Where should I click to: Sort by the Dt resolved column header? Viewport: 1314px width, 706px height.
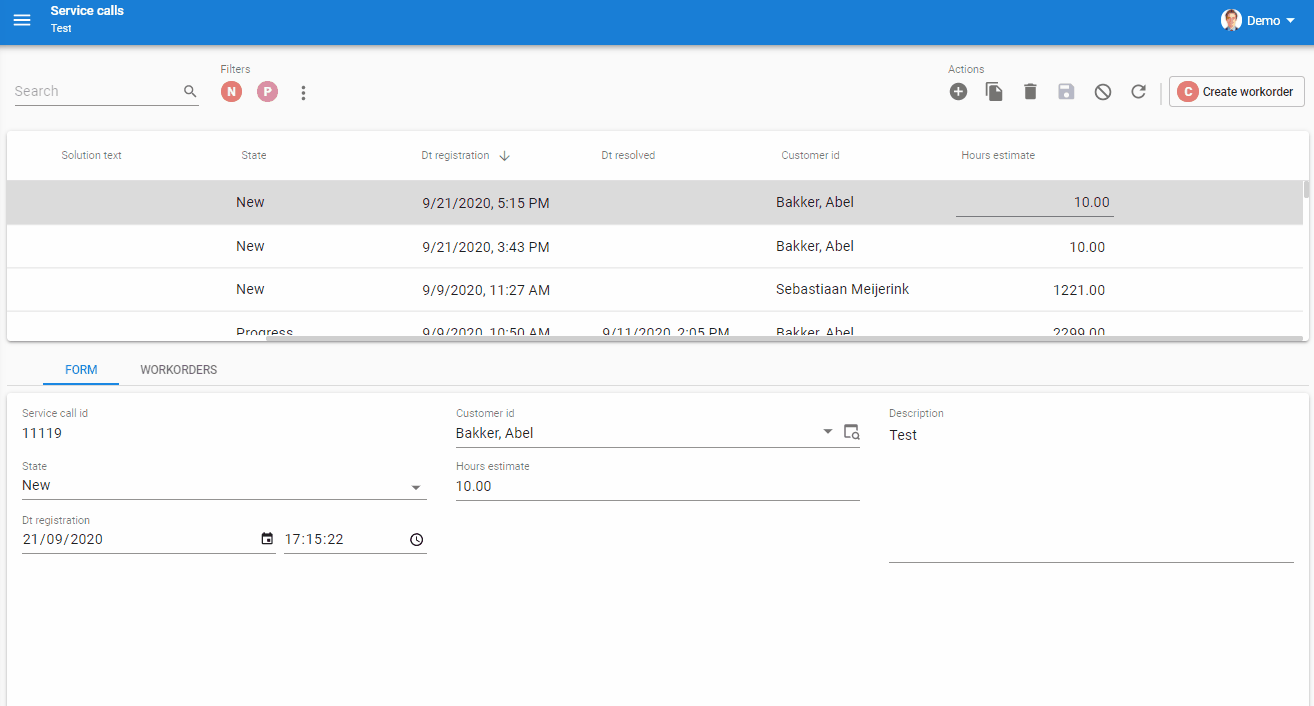coord(628,155)
